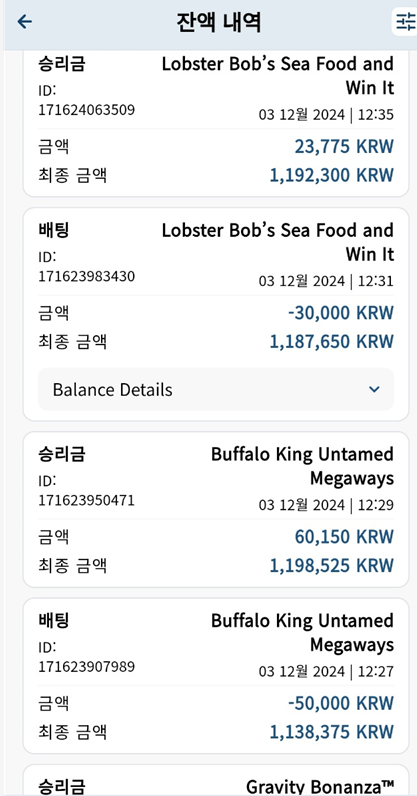Screen dimensions: 417x796
Task: Tap the back arrow icon
Action: click(24, 21)
